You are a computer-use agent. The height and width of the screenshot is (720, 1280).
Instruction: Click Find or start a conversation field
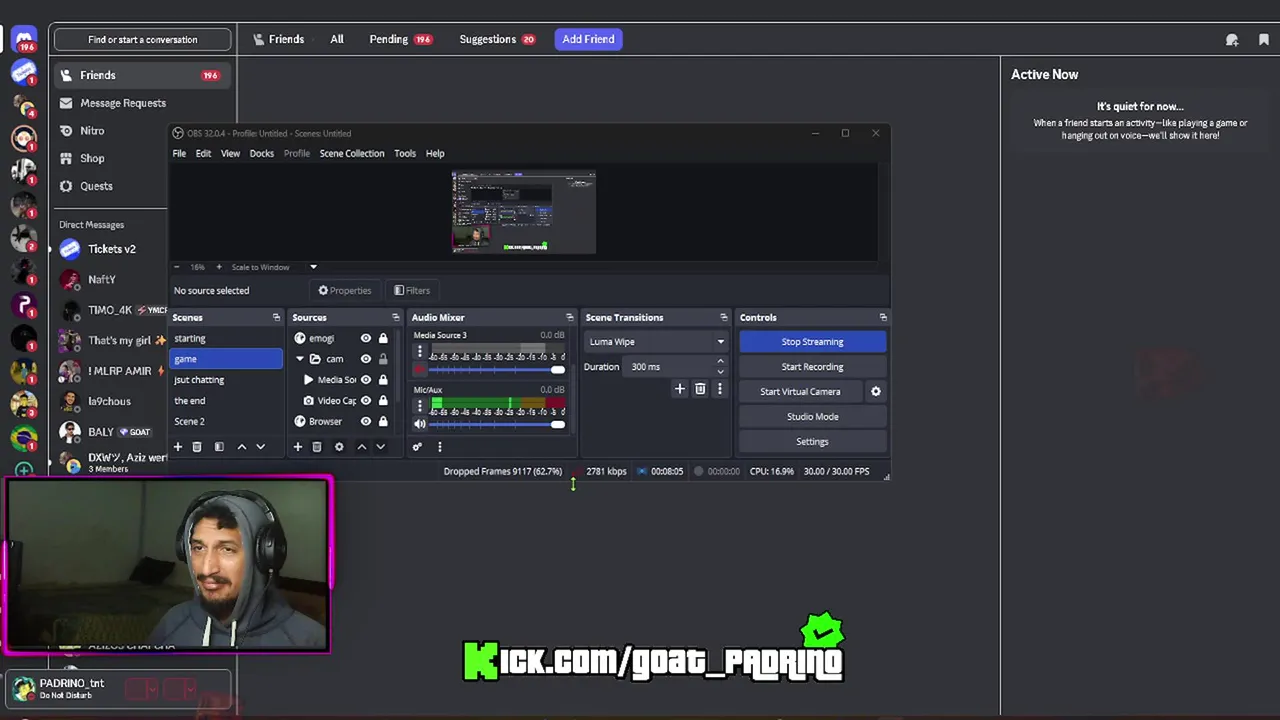(143, 40)
